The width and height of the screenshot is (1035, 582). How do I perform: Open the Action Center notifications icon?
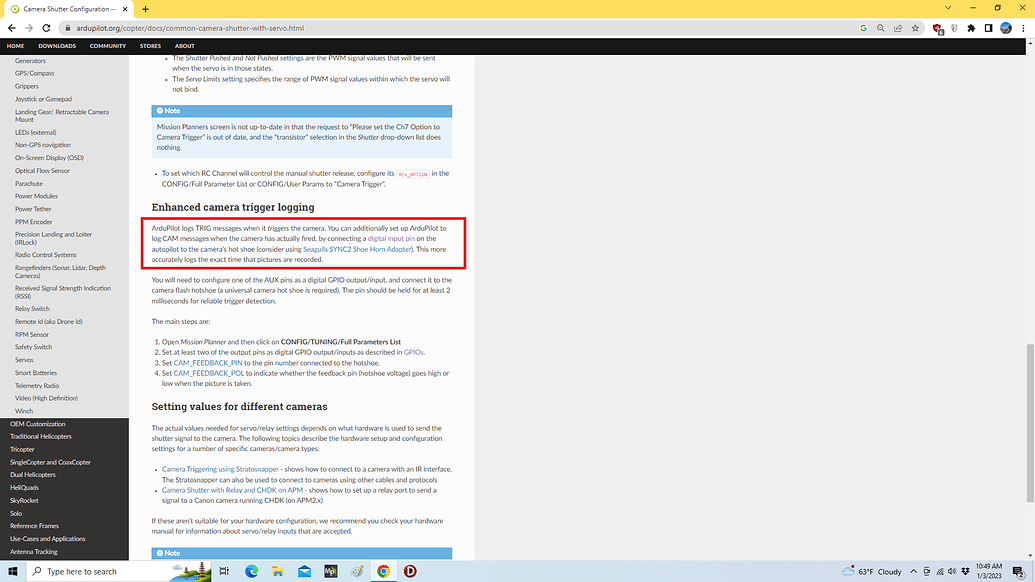[1017, 571]
